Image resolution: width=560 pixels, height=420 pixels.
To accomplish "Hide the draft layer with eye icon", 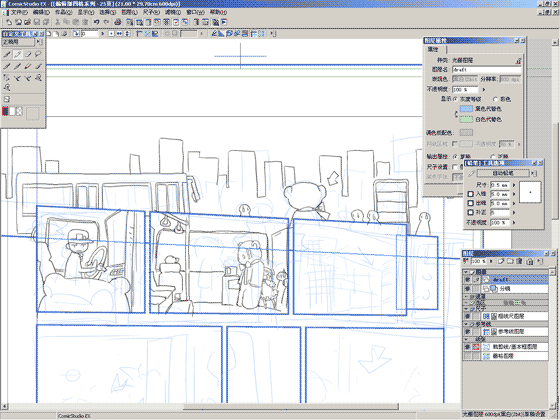I will [467, 280].
